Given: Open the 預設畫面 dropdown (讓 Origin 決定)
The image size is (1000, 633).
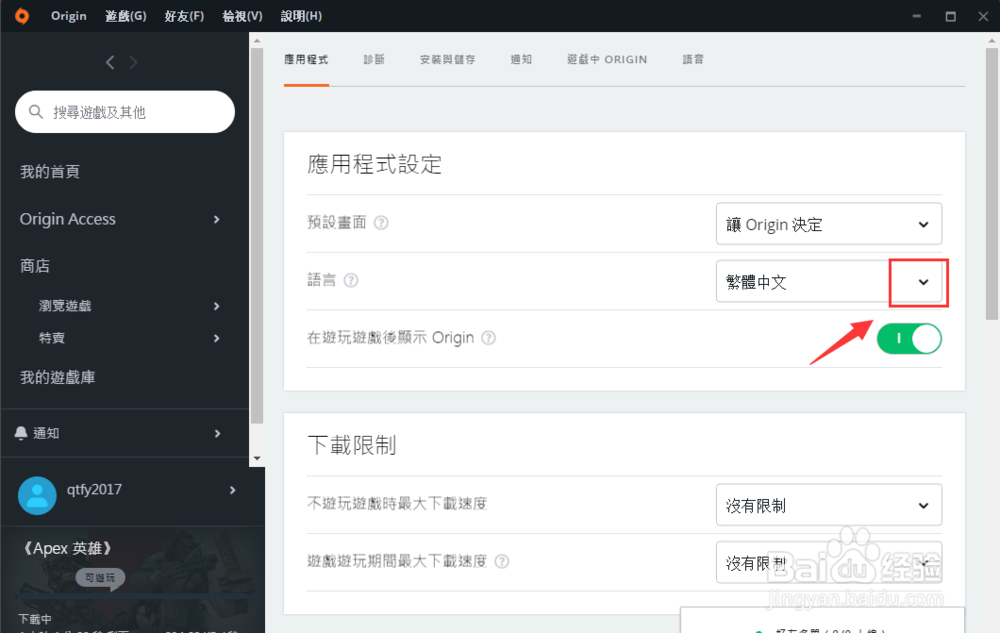Looking at the screenshot, I should (828, 224).
